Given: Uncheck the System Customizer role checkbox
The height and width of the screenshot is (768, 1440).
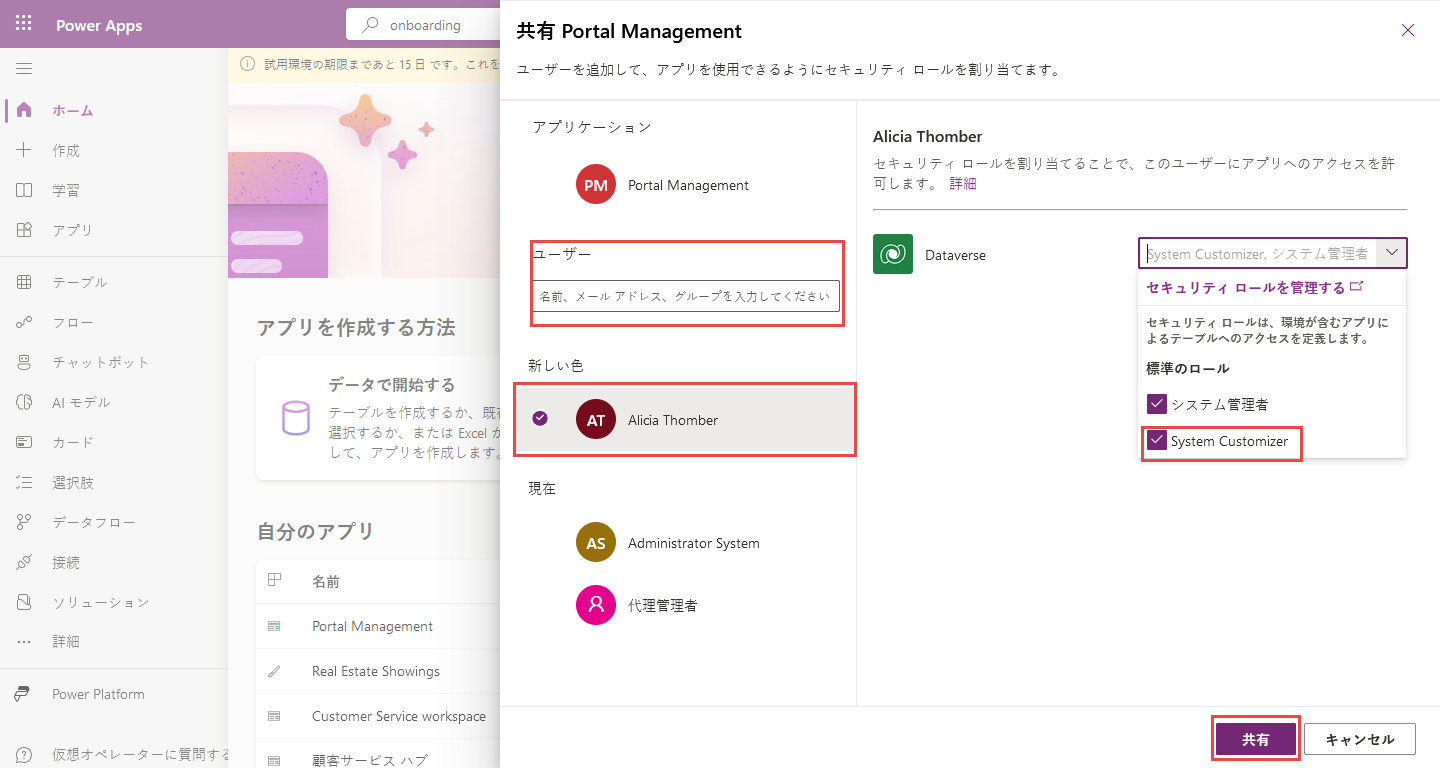Looking at the screenshot, I should tap(1157, 441).
